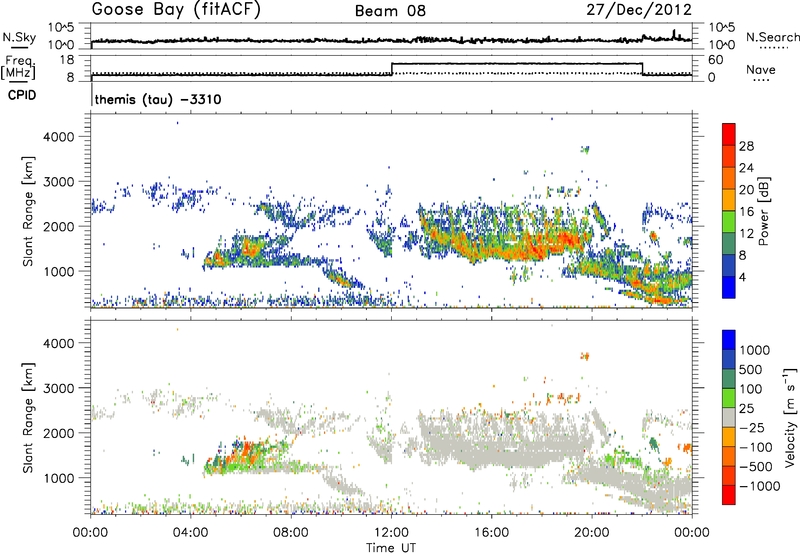The width and height of the screenshot is (800, 554).
Task: Click the date "27/Dec/2012"
Action: pos(639,10)
